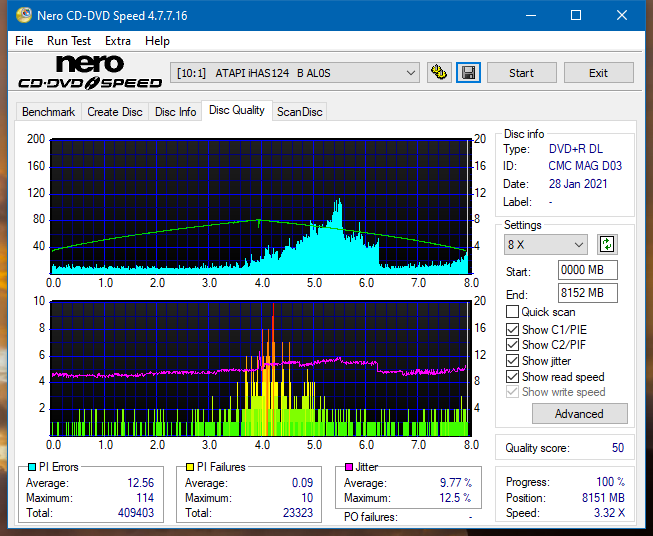Close the Nero CD-DVD Speed window
The width and height of the screenshot is (653, 536).
click(x=622, y=15)
